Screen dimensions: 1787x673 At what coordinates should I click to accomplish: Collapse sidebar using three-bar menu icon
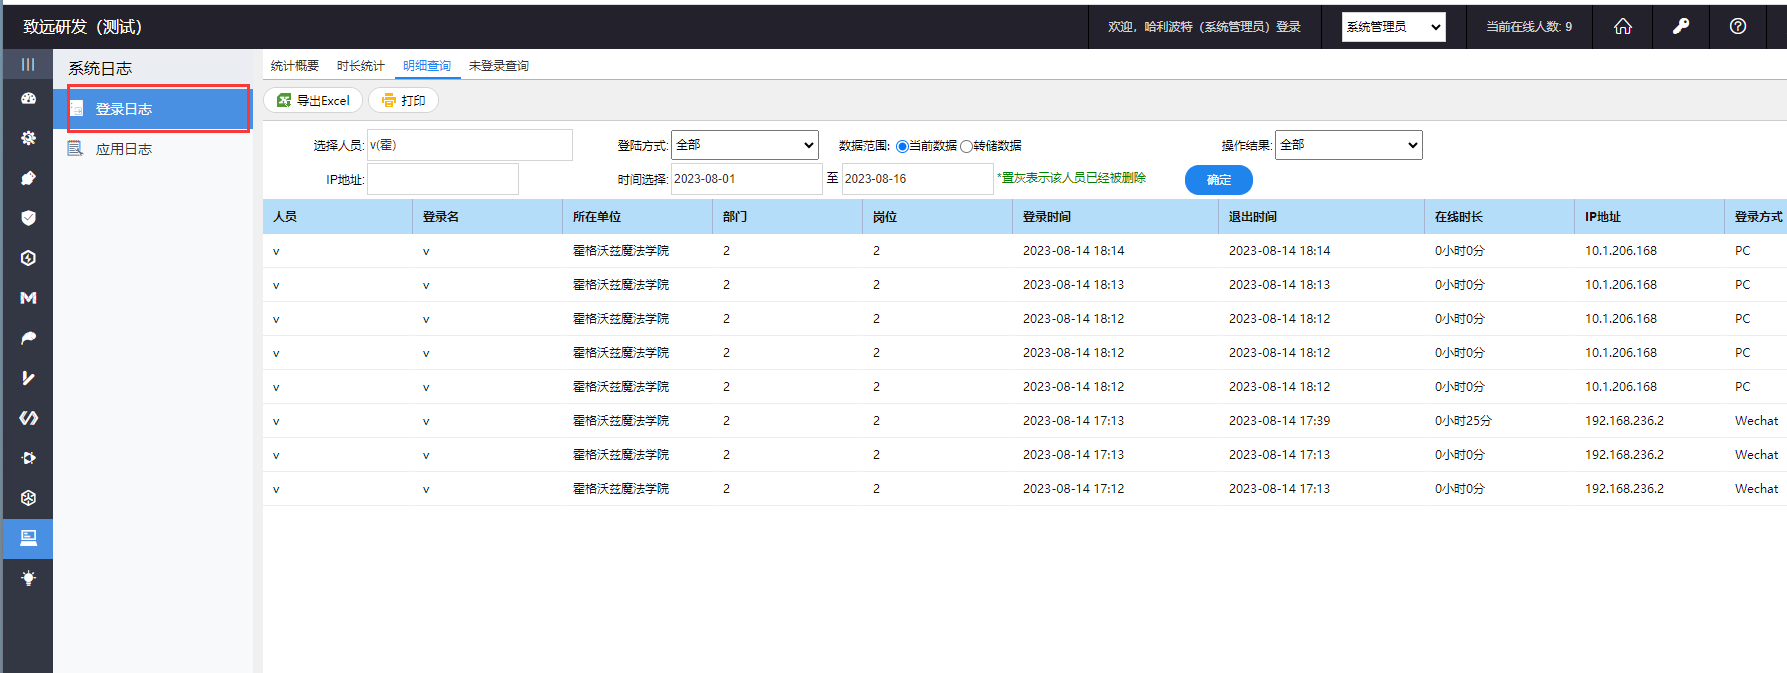tap(28, 64)
